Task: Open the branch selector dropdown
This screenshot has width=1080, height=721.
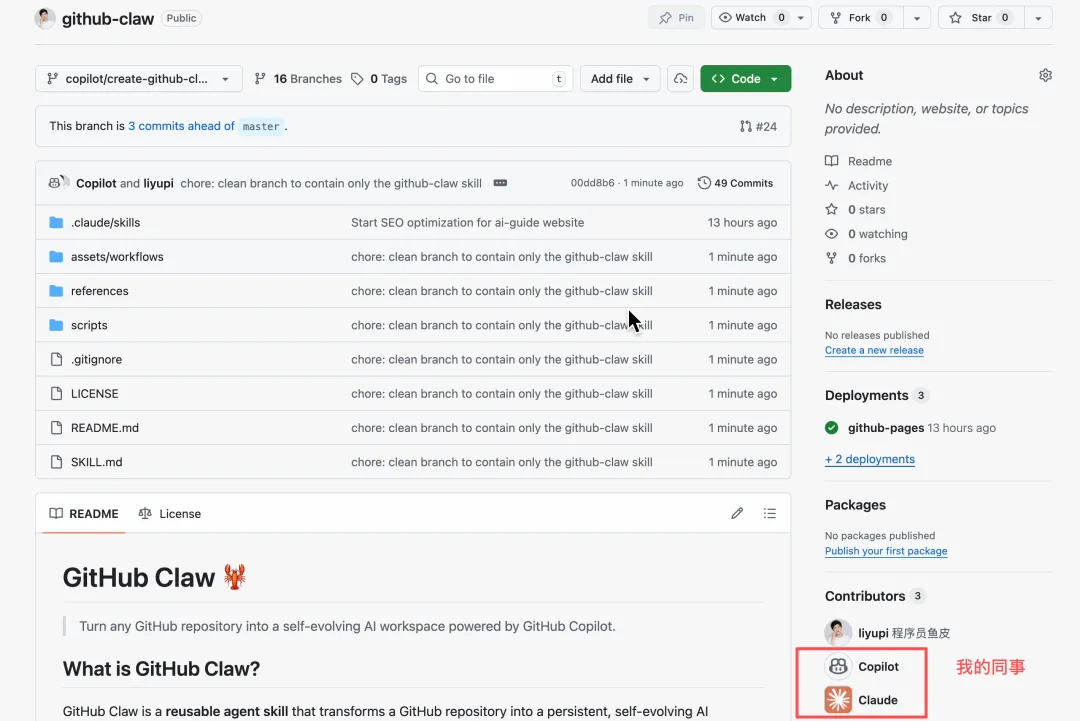Action: point(138,79)
